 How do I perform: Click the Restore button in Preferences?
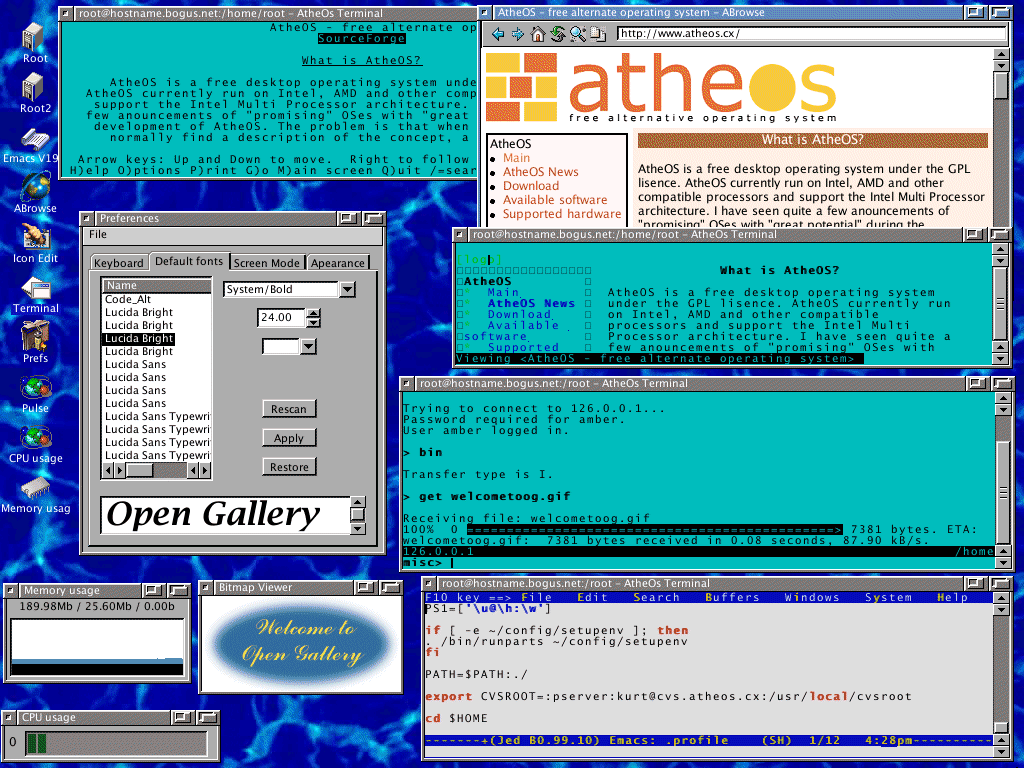coord(289,467)
